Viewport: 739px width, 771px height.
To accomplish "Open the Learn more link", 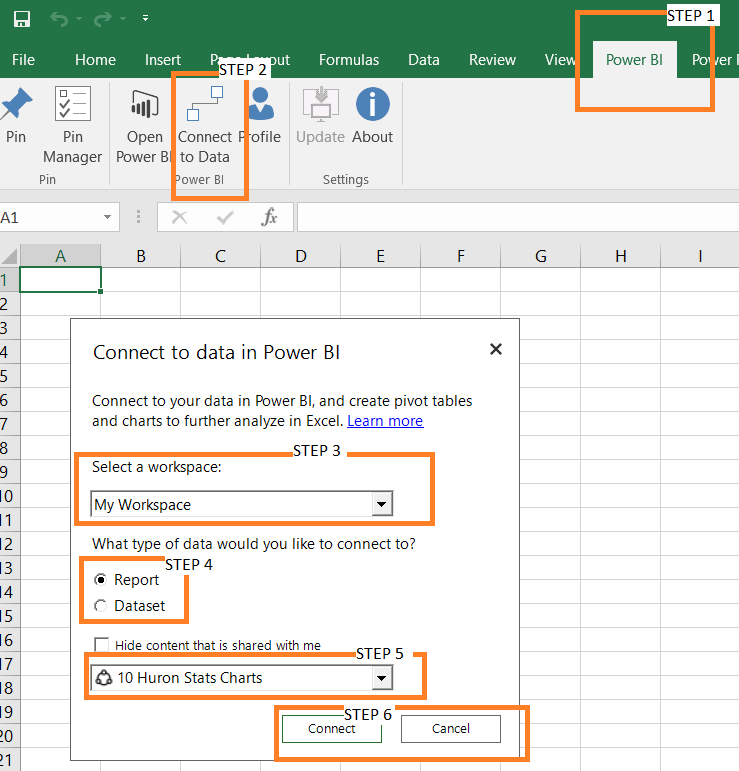I will (385, 421).
